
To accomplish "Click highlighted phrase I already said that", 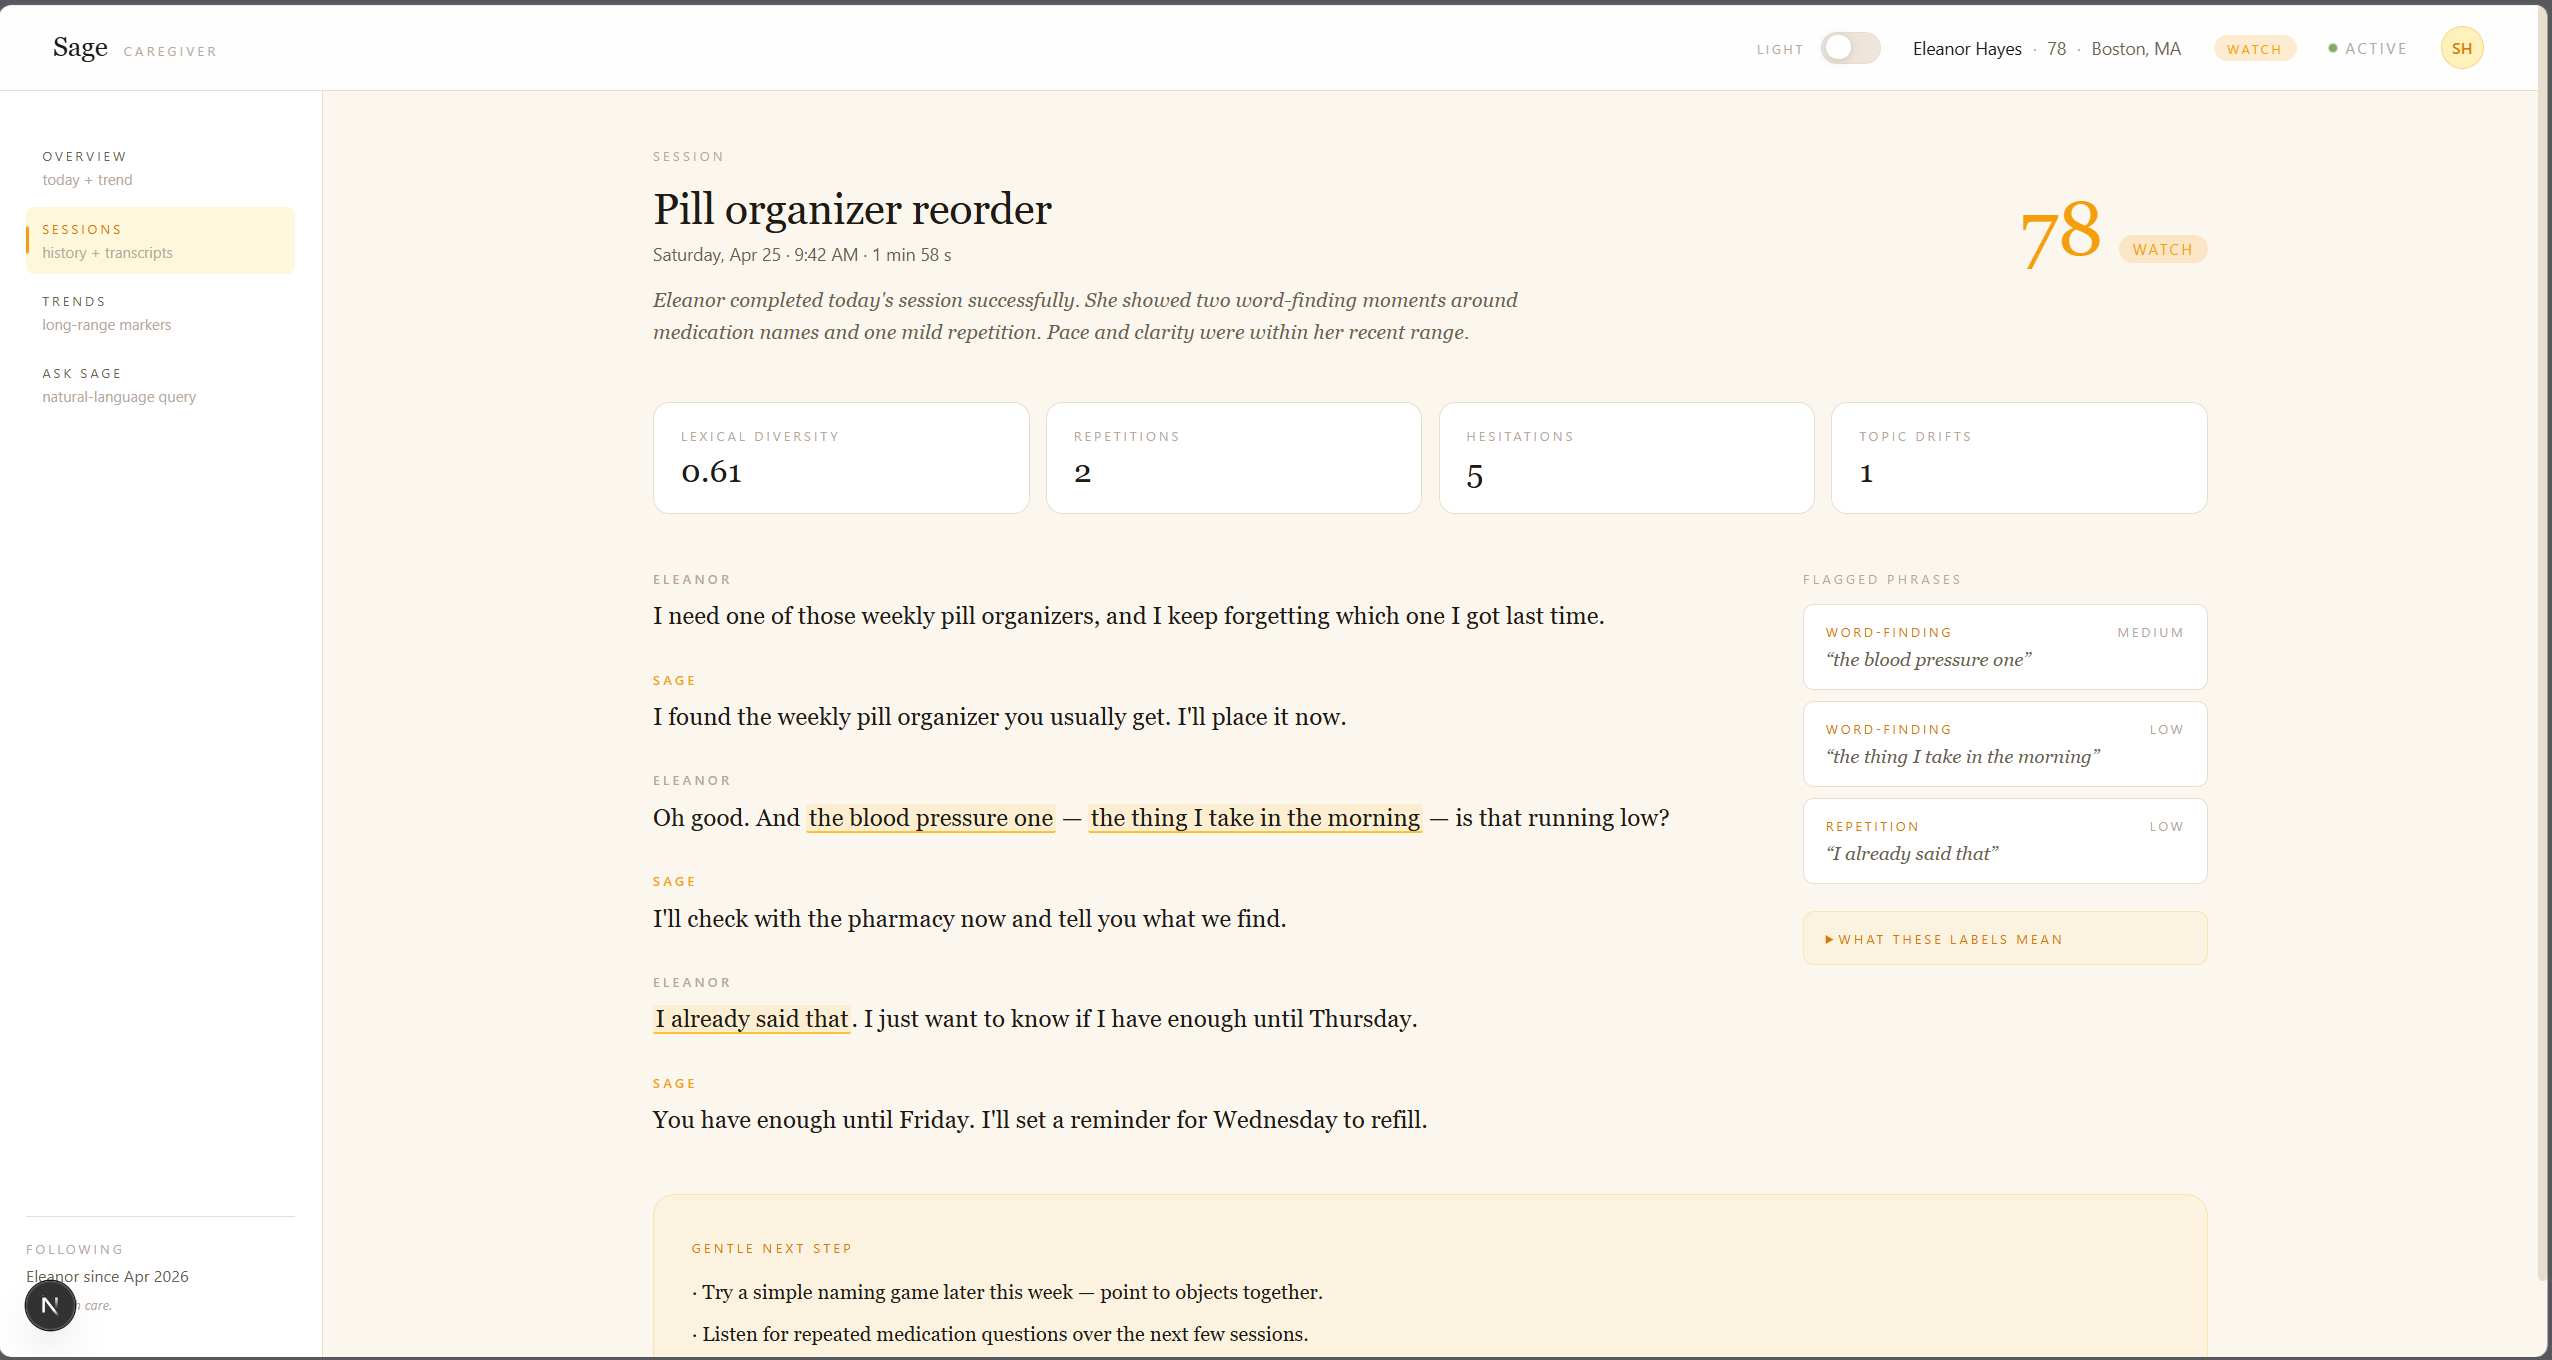I will (751, 1019).
